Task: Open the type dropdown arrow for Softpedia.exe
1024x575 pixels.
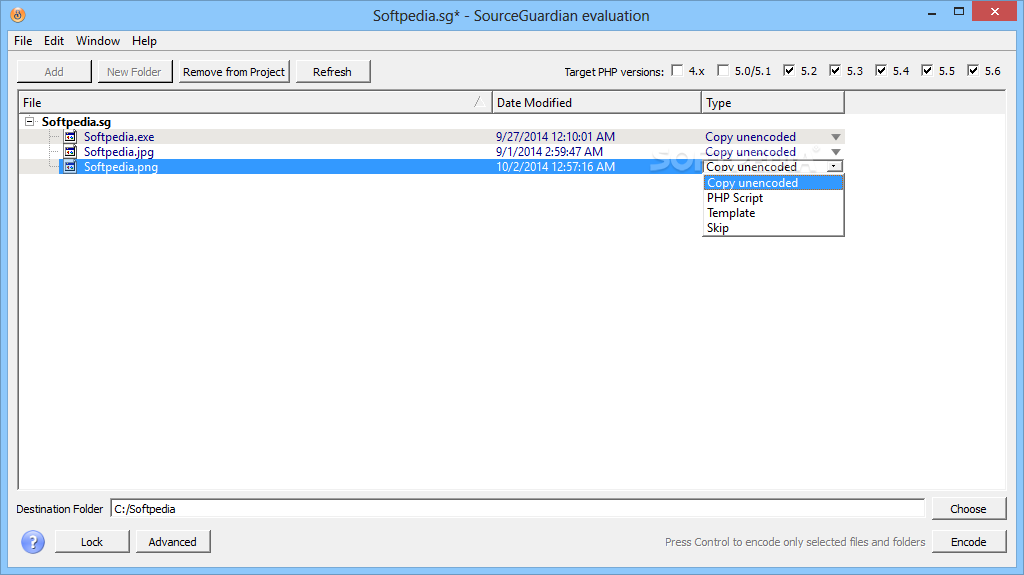Action: point(835,137)
